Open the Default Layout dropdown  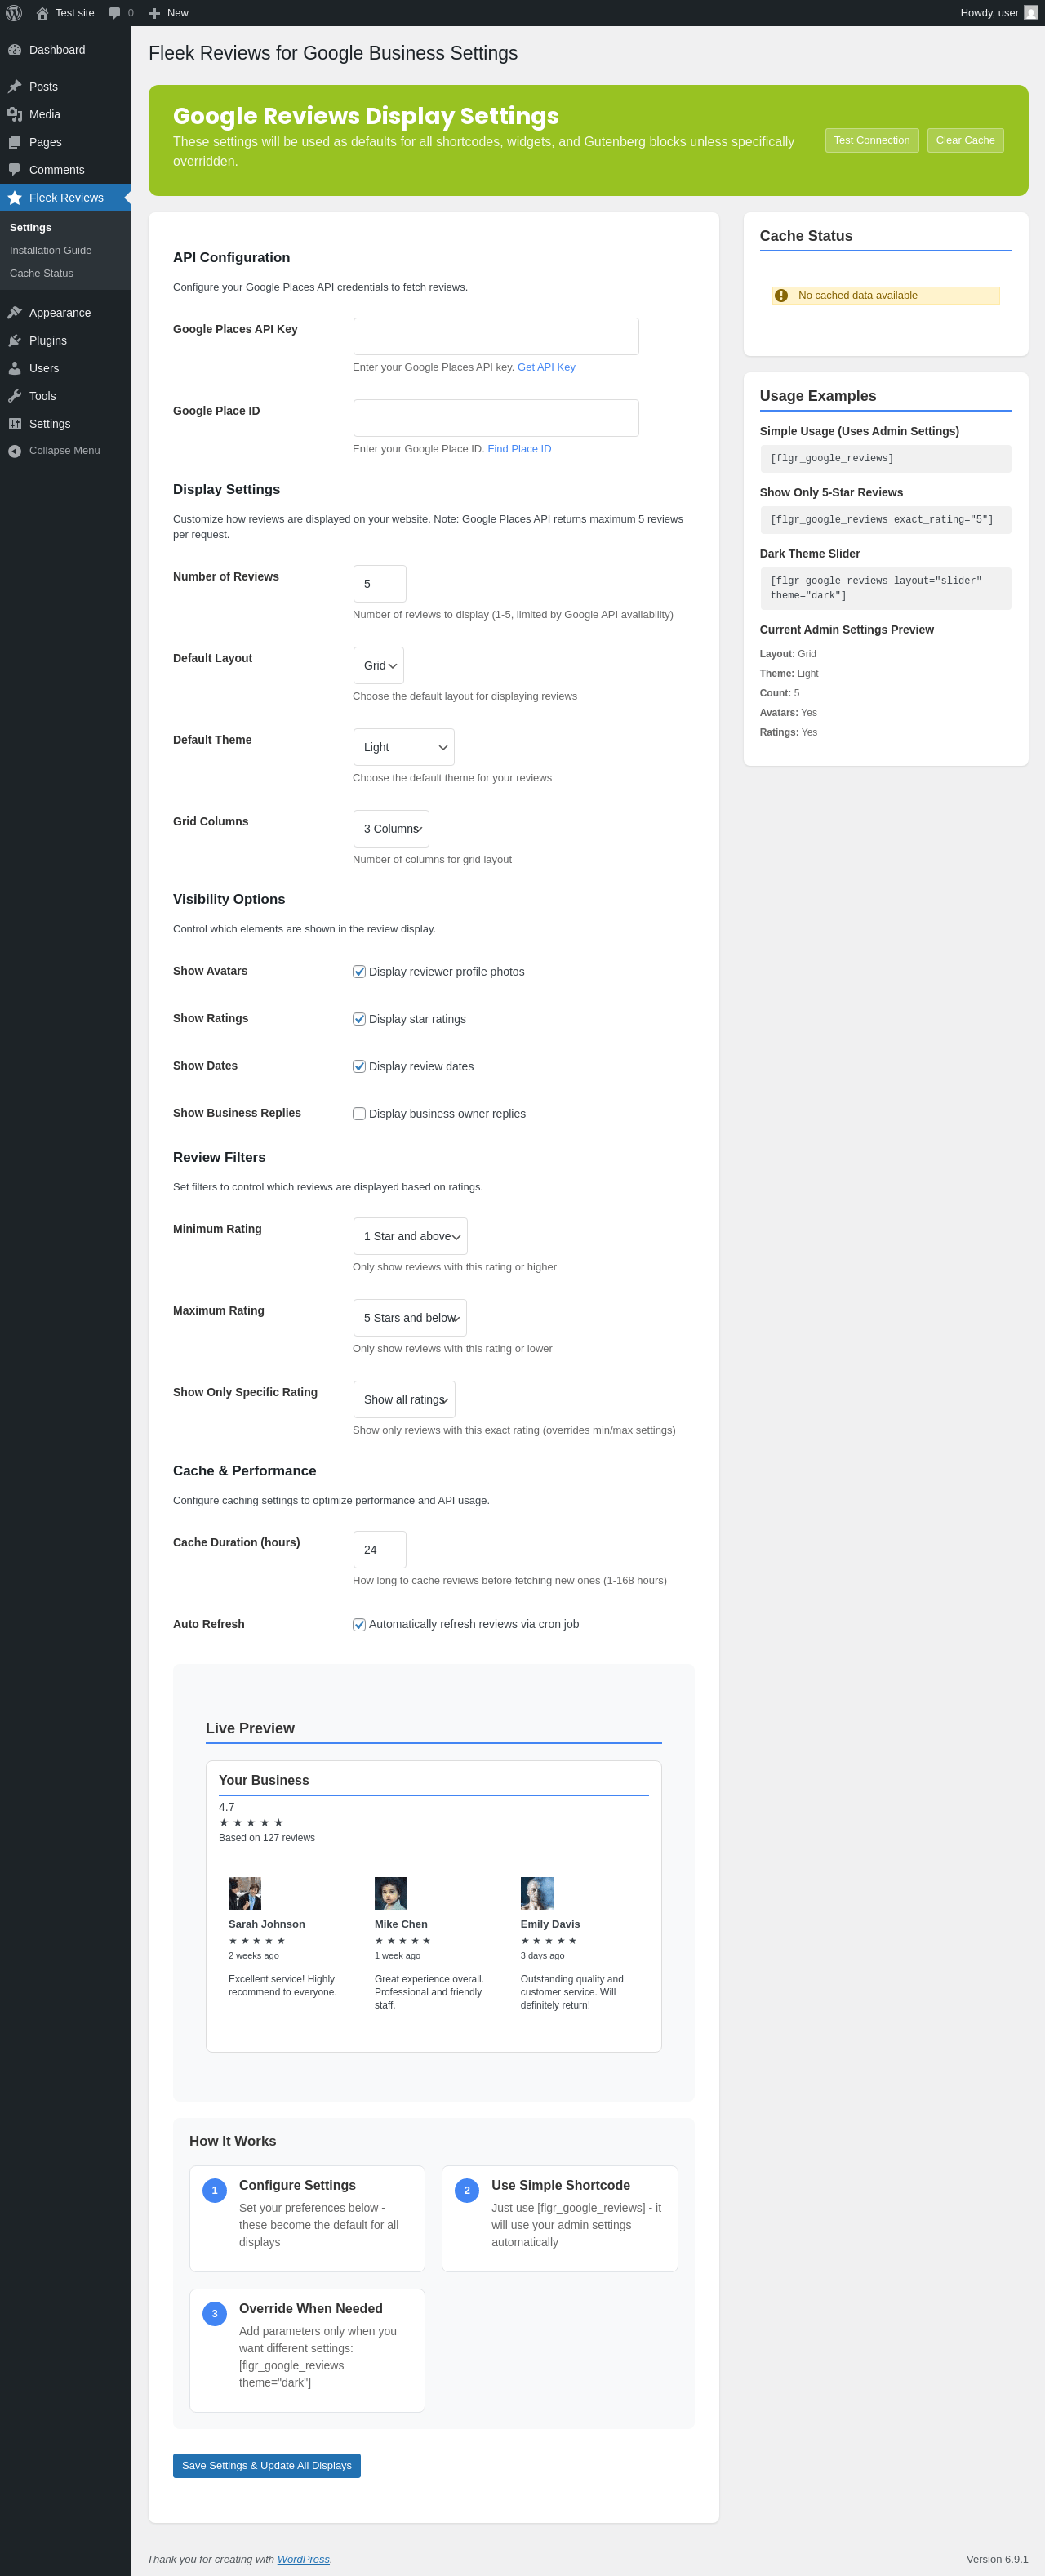[x=378, y=666]
